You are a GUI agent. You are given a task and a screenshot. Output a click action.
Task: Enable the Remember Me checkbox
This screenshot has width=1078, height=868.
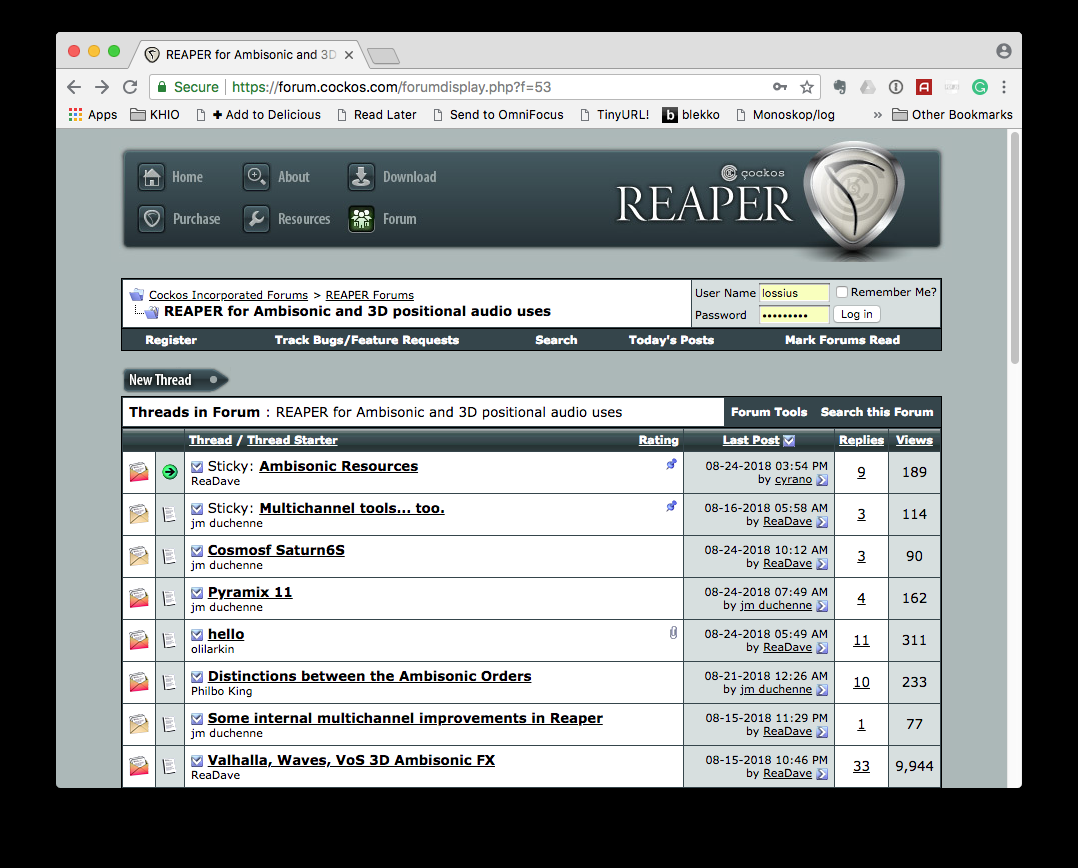coord(842,292)
